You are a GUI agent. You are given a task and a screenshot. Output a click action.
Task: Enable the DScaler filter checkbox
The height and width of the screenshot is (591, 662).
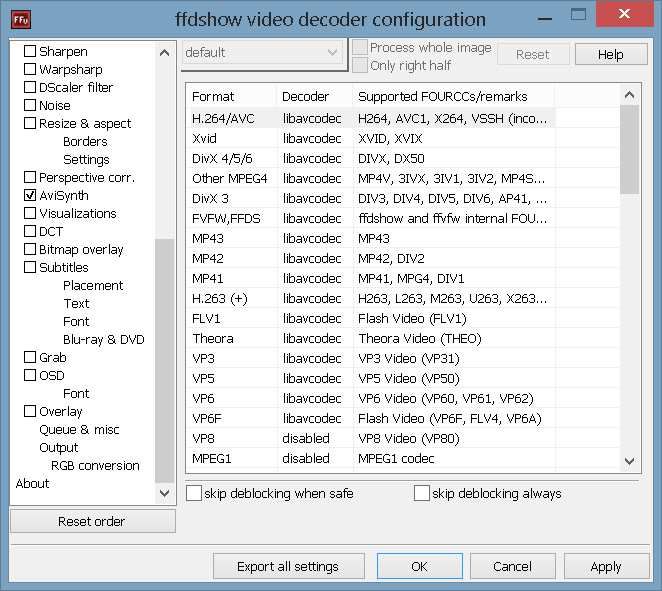[30, 87]
